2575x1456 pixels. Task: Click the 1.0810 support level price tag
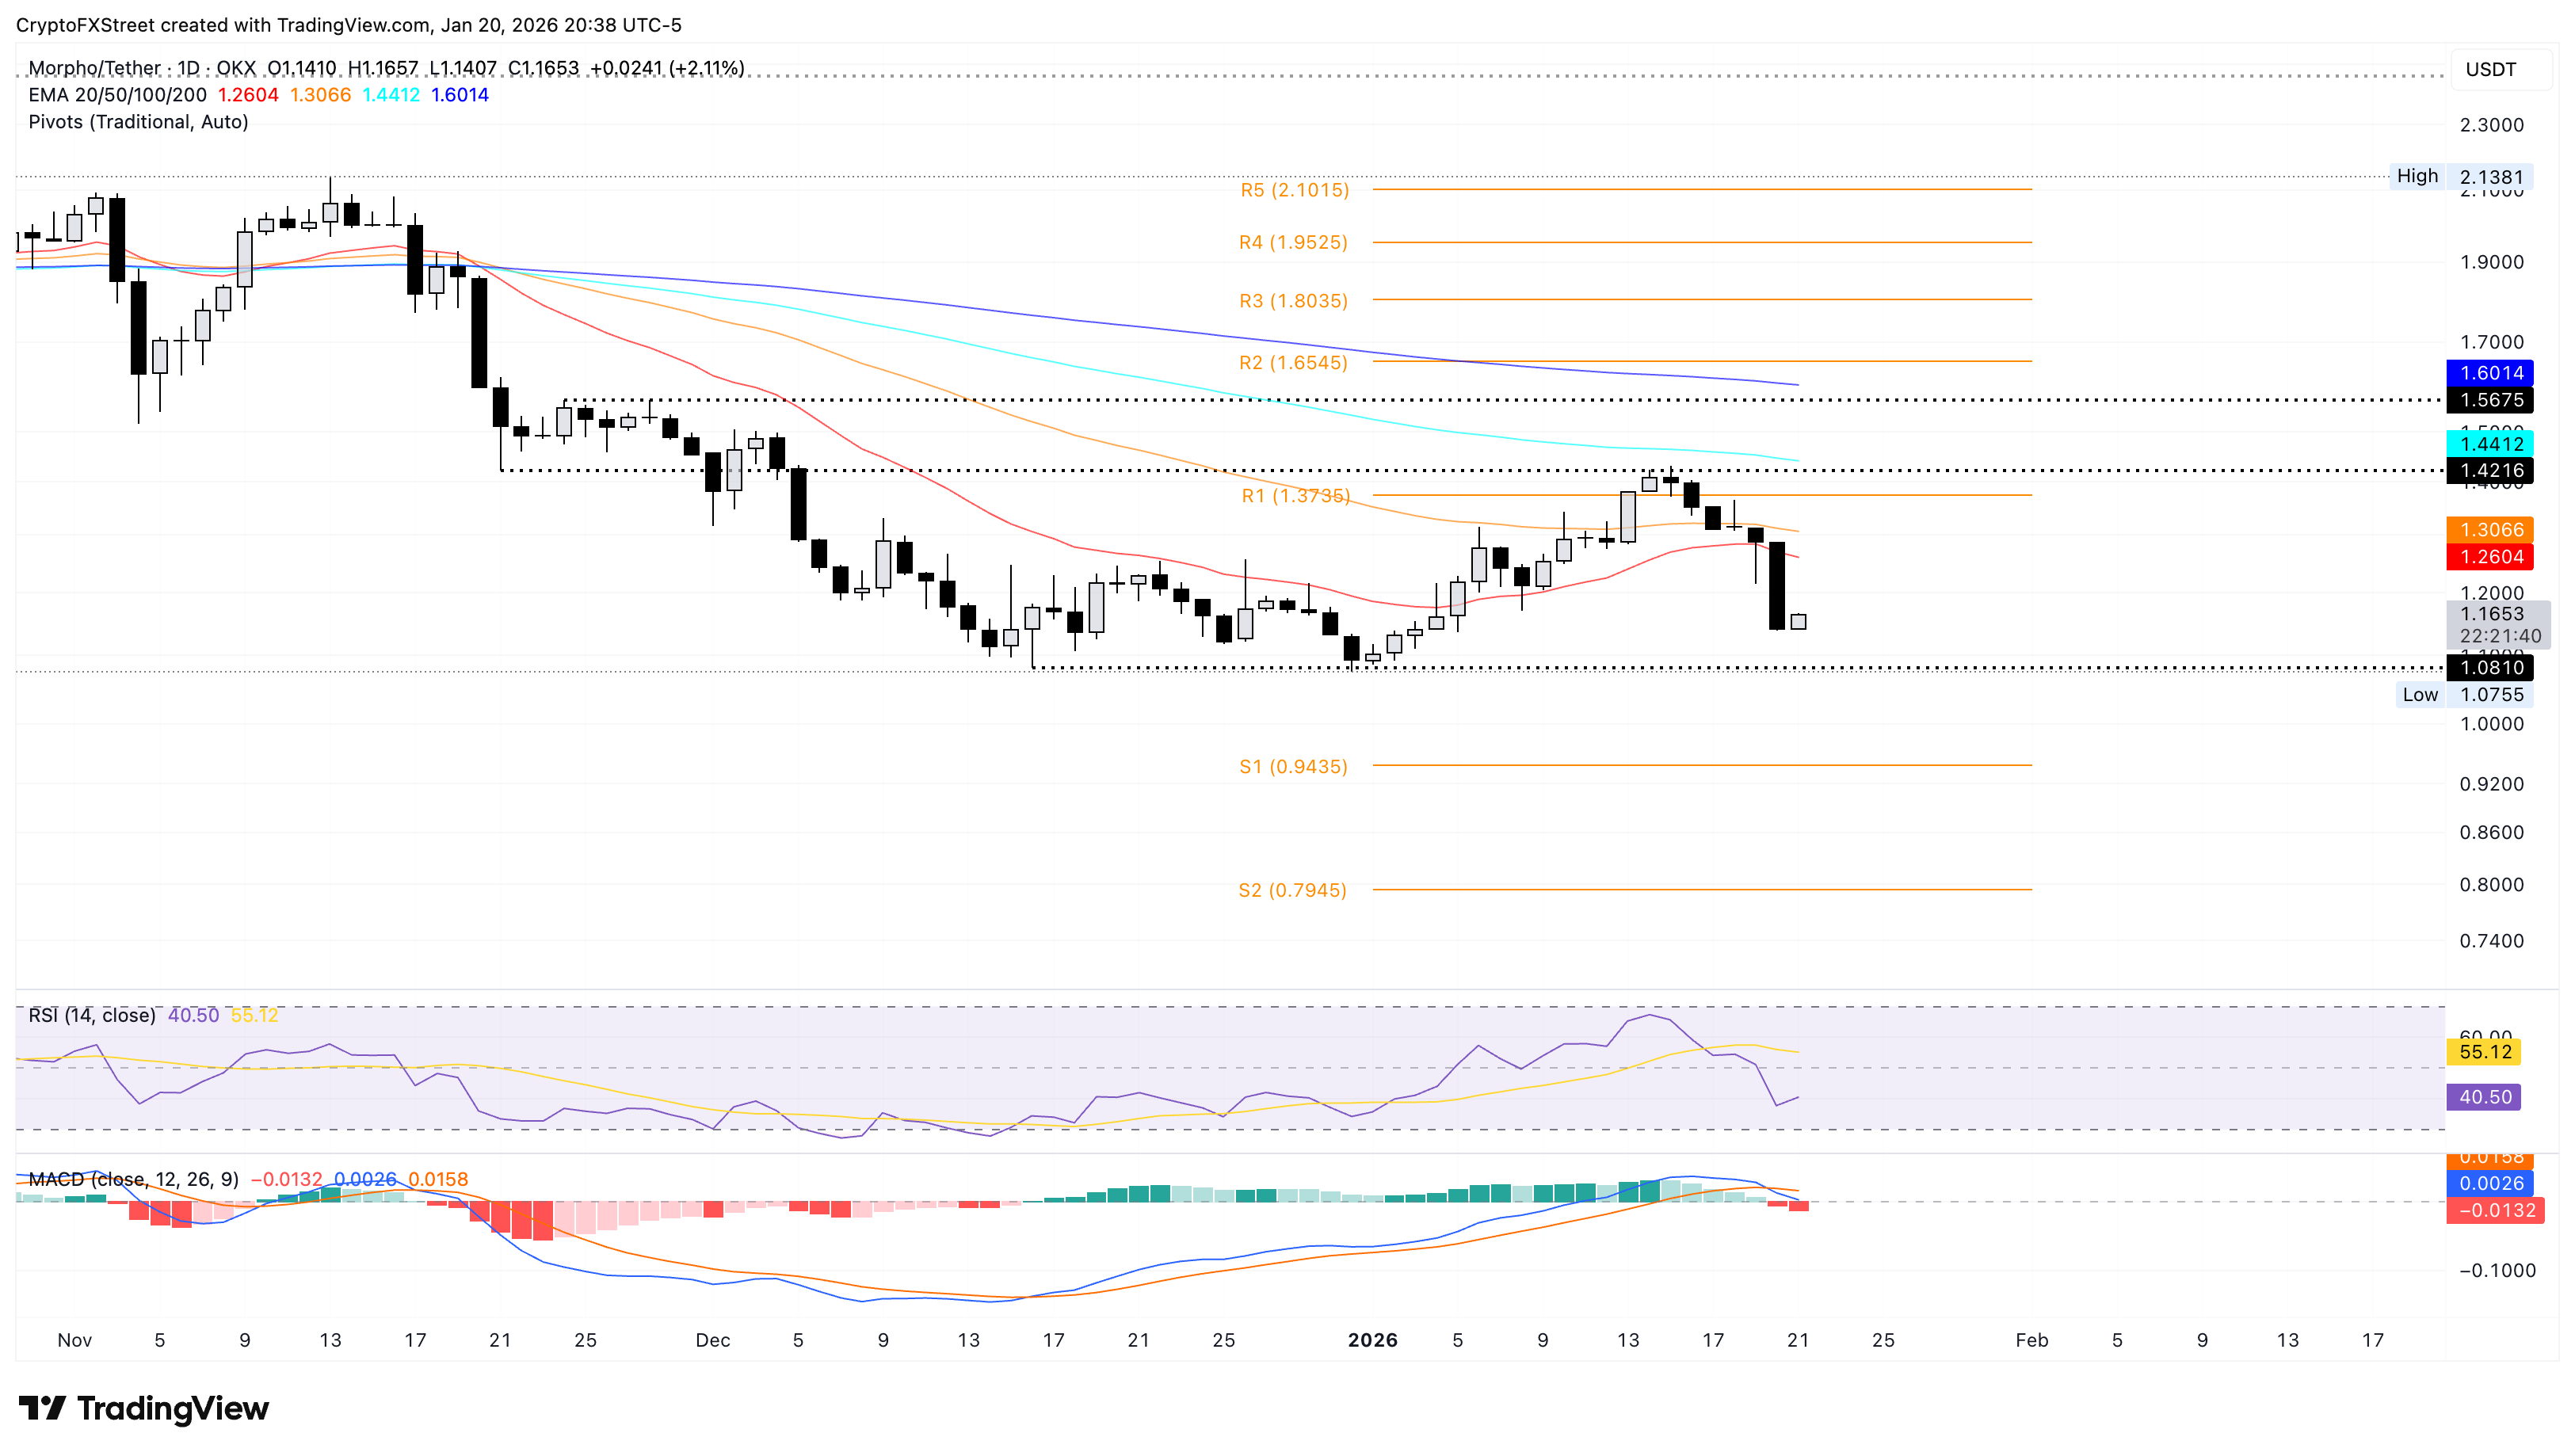coord(2490,667)
